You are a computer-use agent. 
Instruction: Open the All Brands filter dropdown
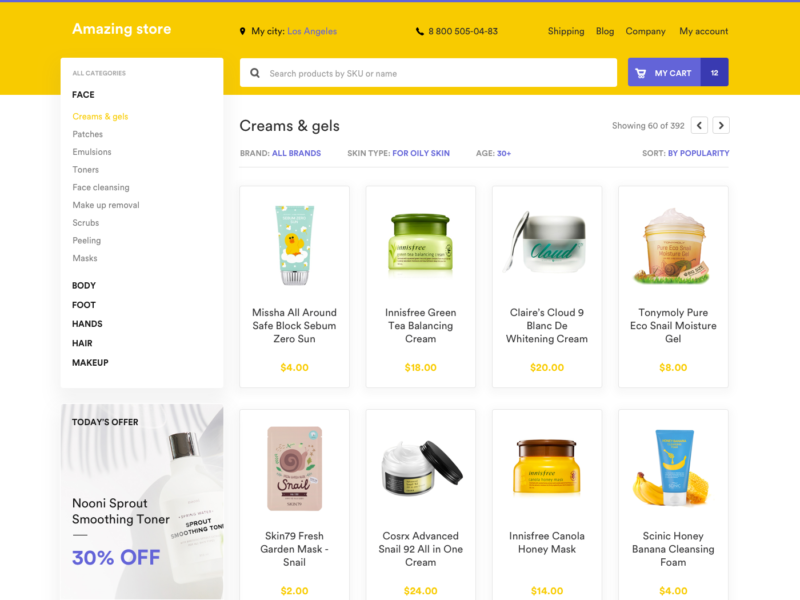point(296,153)
